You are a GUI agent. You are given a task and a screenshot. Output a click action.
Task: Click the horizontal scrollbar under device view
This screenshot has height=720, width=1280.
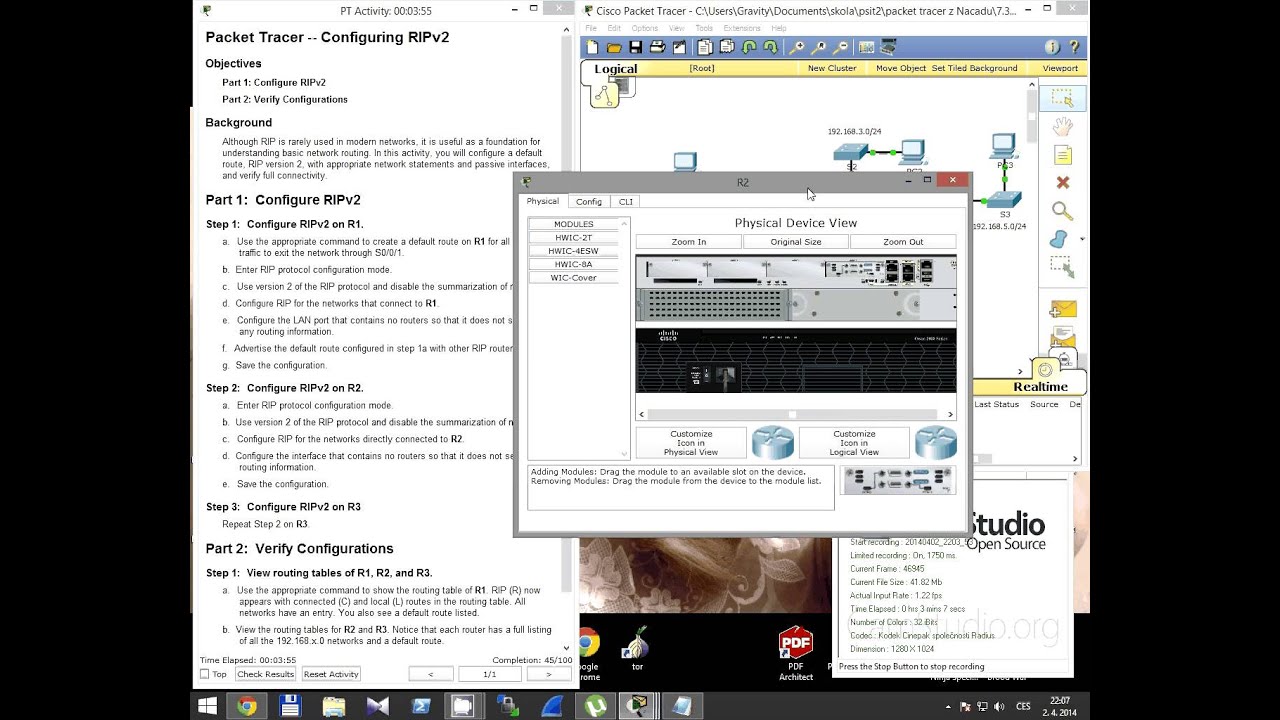[x=796, y=414]
